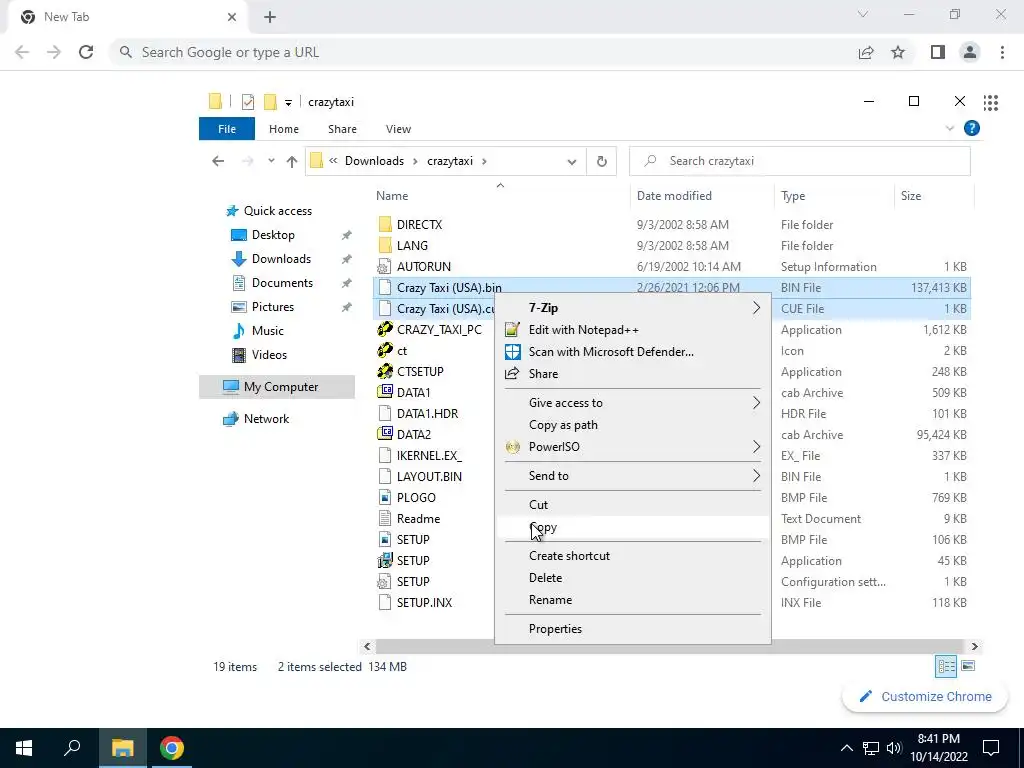Select the CTSETUP application
Viewport: 1024px width, 768px height.
420,372
